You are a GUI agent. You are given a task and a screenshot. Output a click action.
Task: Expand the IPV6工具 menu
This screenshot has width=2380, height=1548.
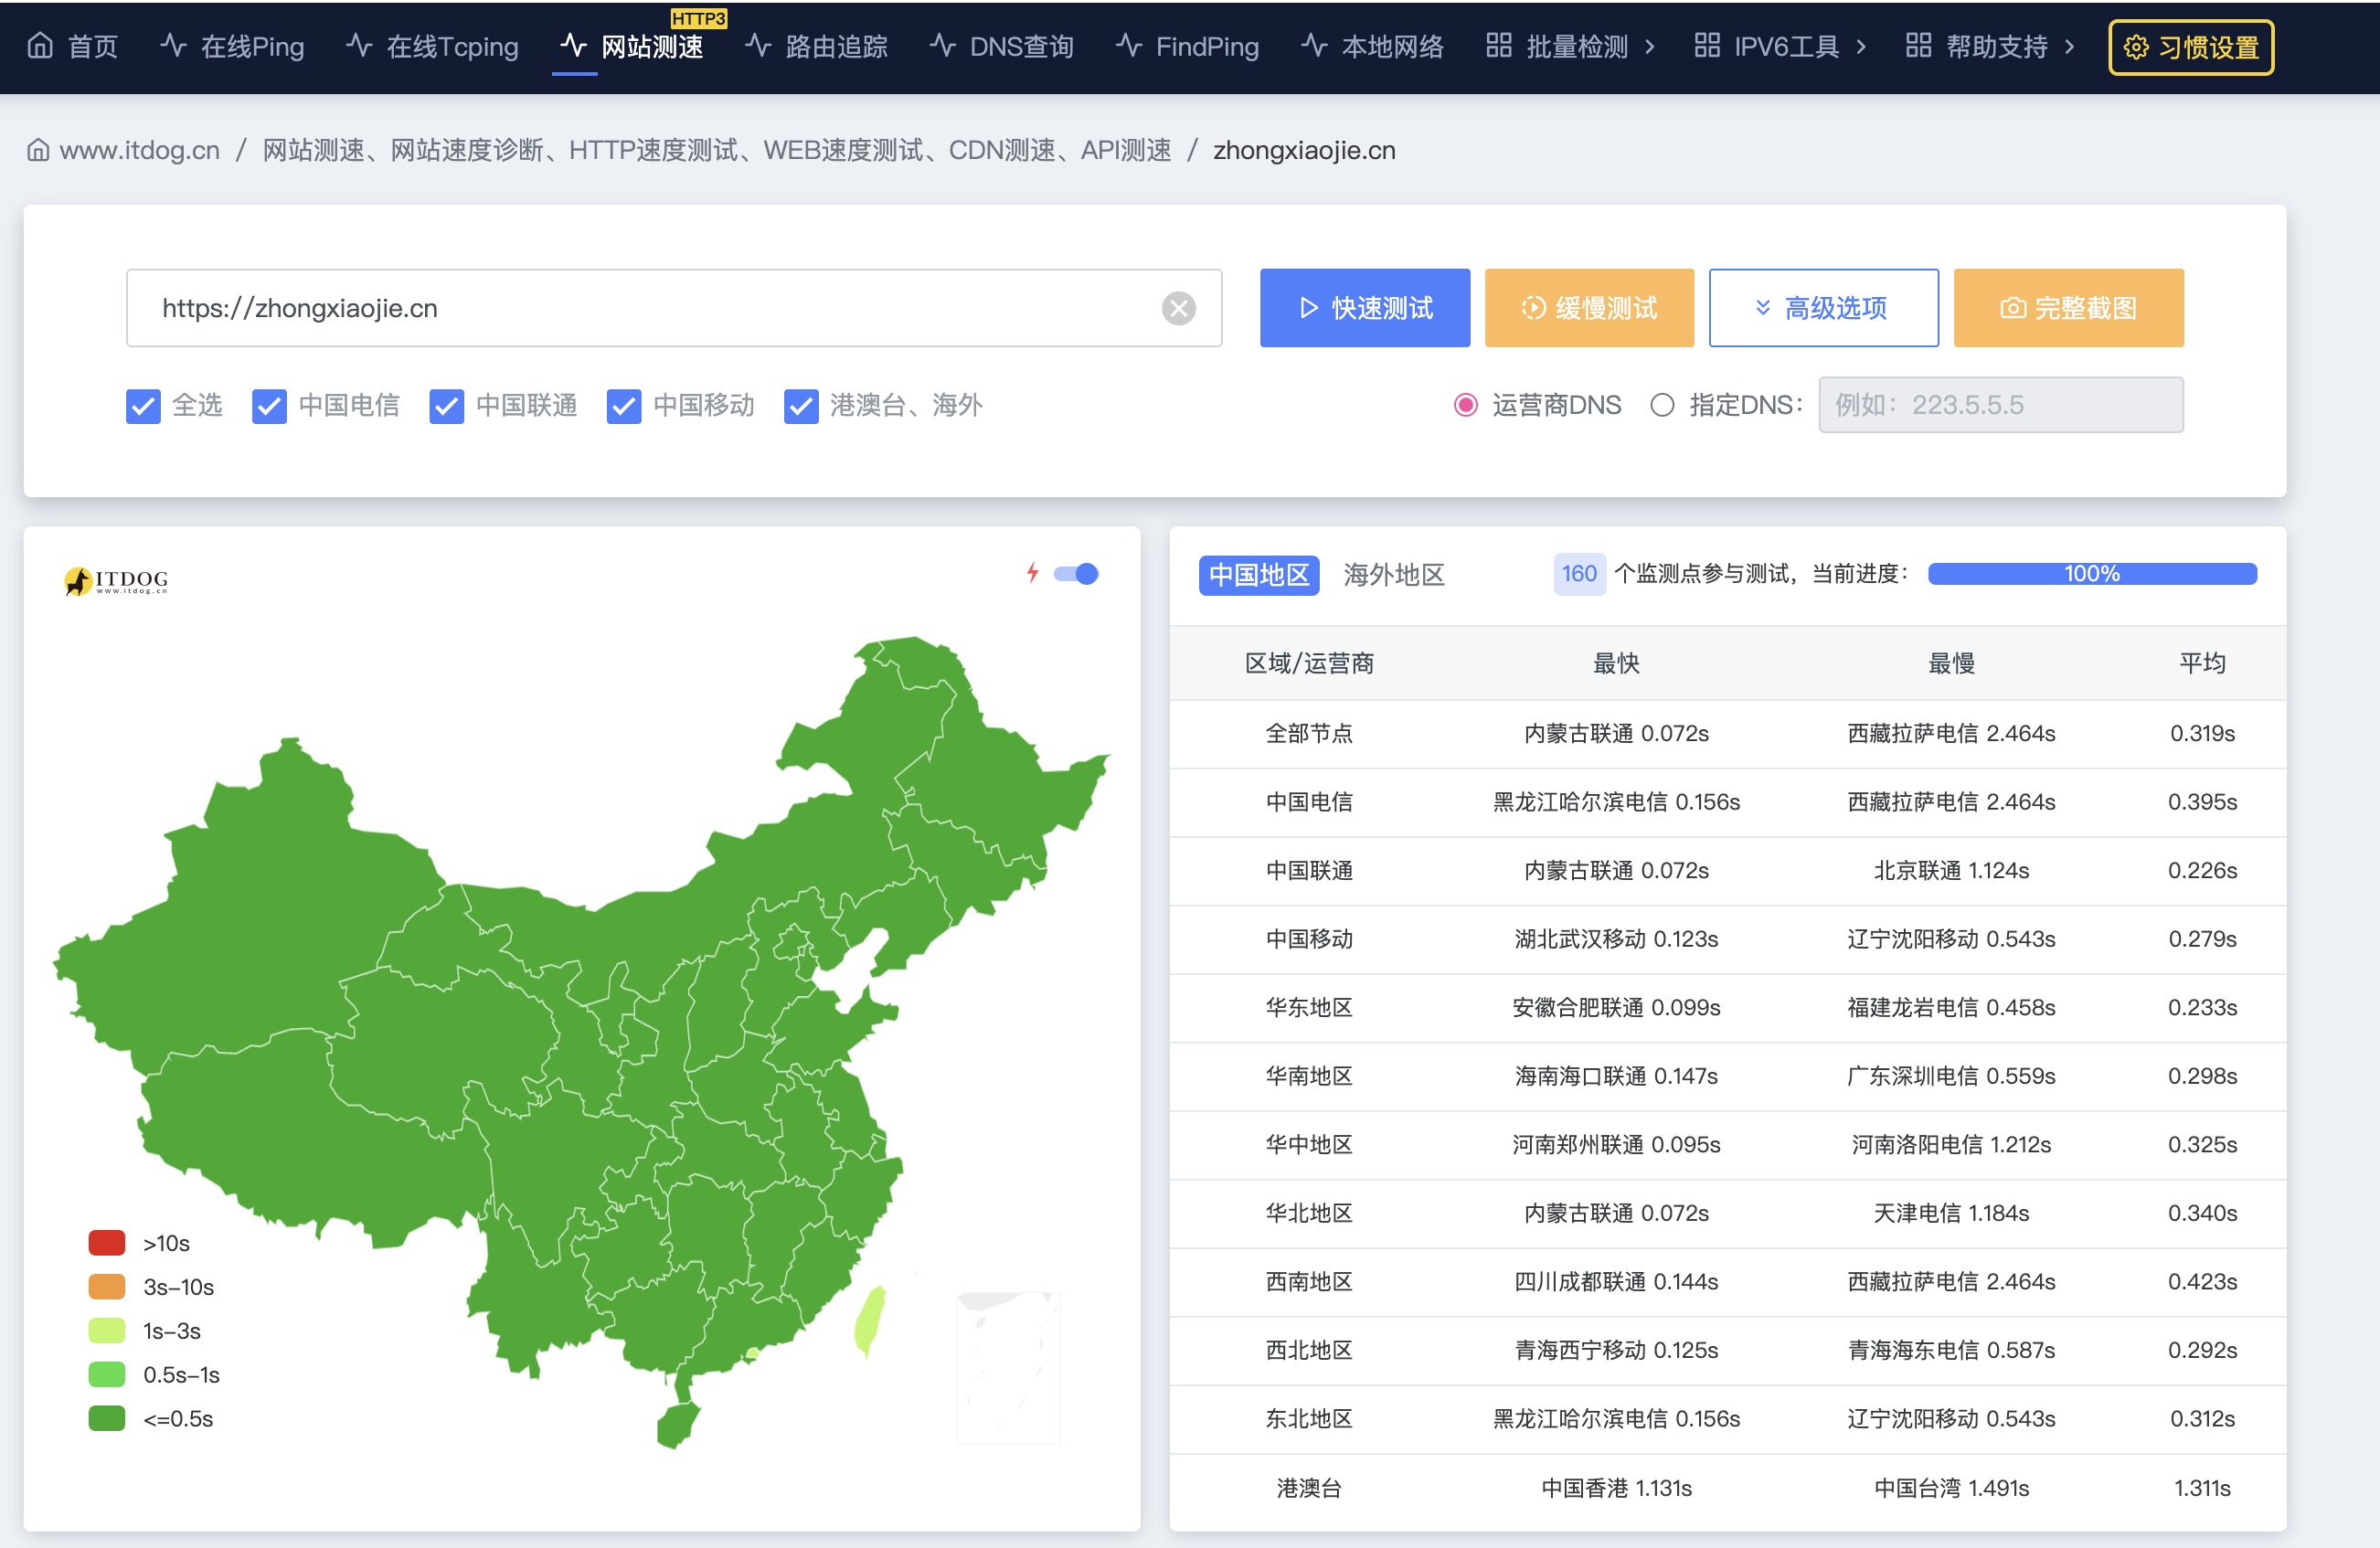pos(1784,46)
